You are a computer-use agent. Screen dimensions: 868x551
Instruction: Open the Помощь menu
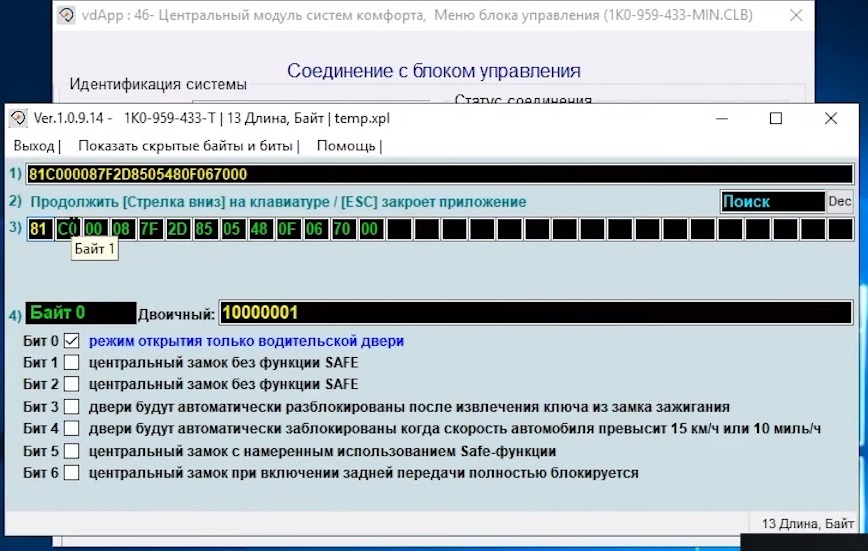[x=346, y=146]
